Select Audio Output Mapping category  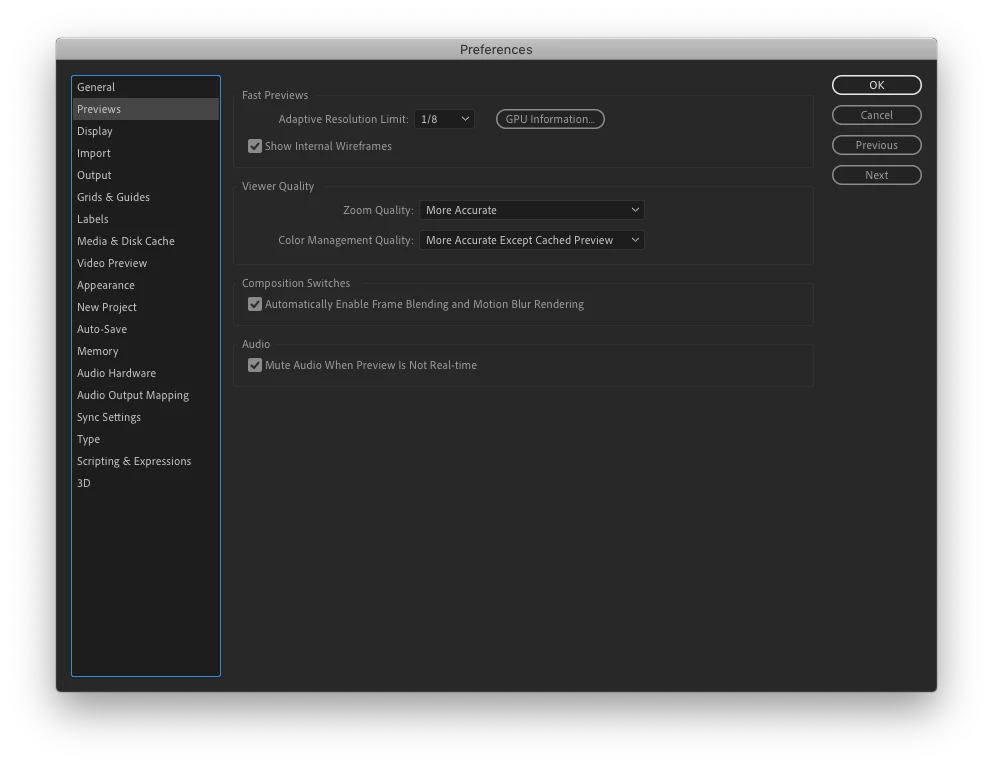[x=146, y=395]
